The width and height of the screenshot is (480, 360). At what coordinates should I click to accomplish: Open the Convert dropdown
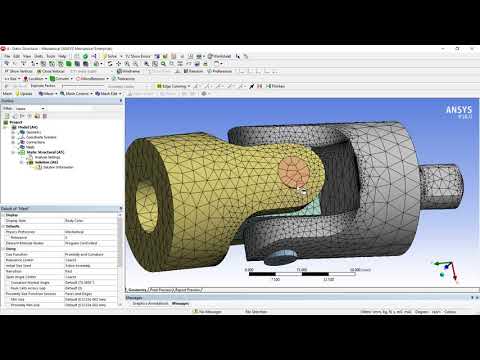click(x=60, y=79)
